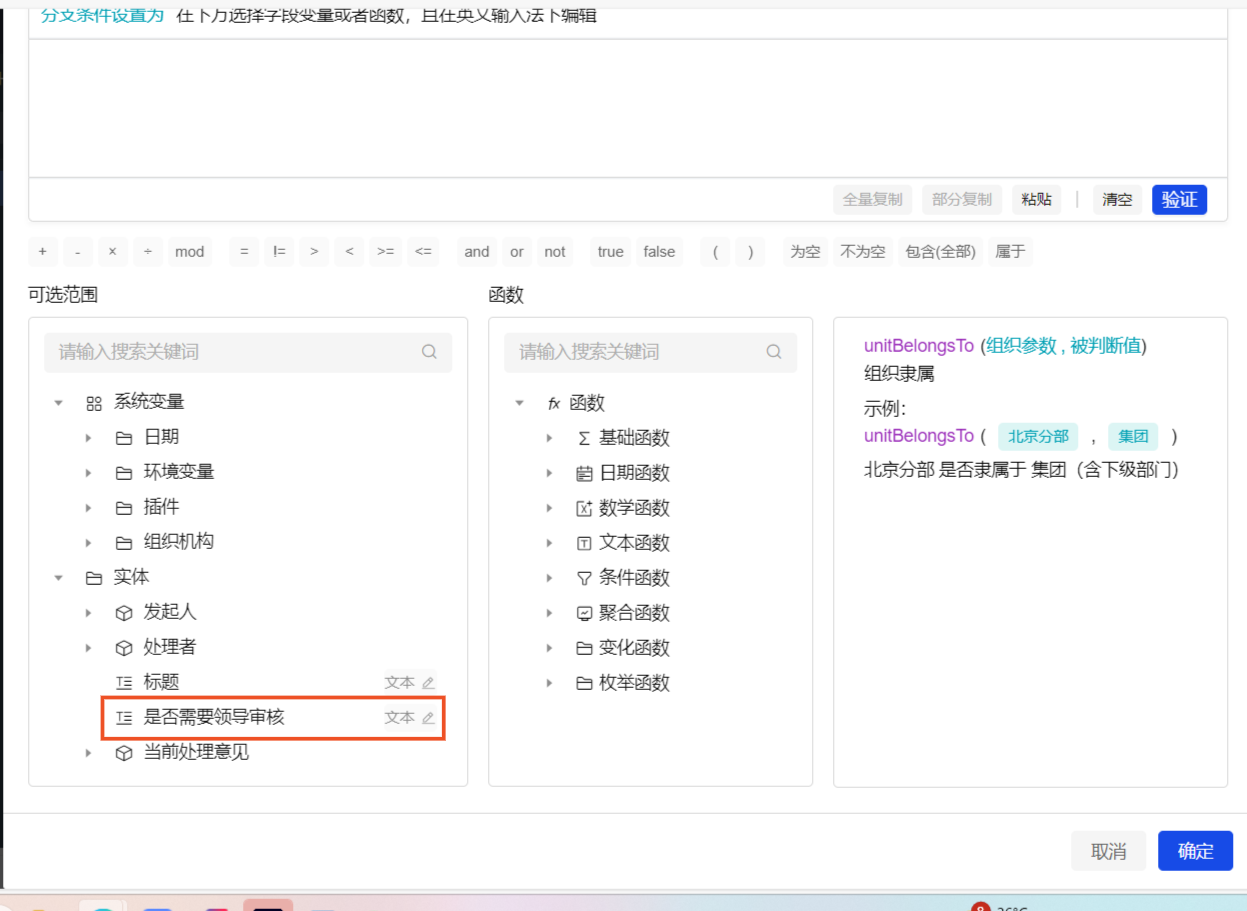Click the 系统变量 grid icon
The width and height of the screenshot is (1247, 911).
(94, 403)
